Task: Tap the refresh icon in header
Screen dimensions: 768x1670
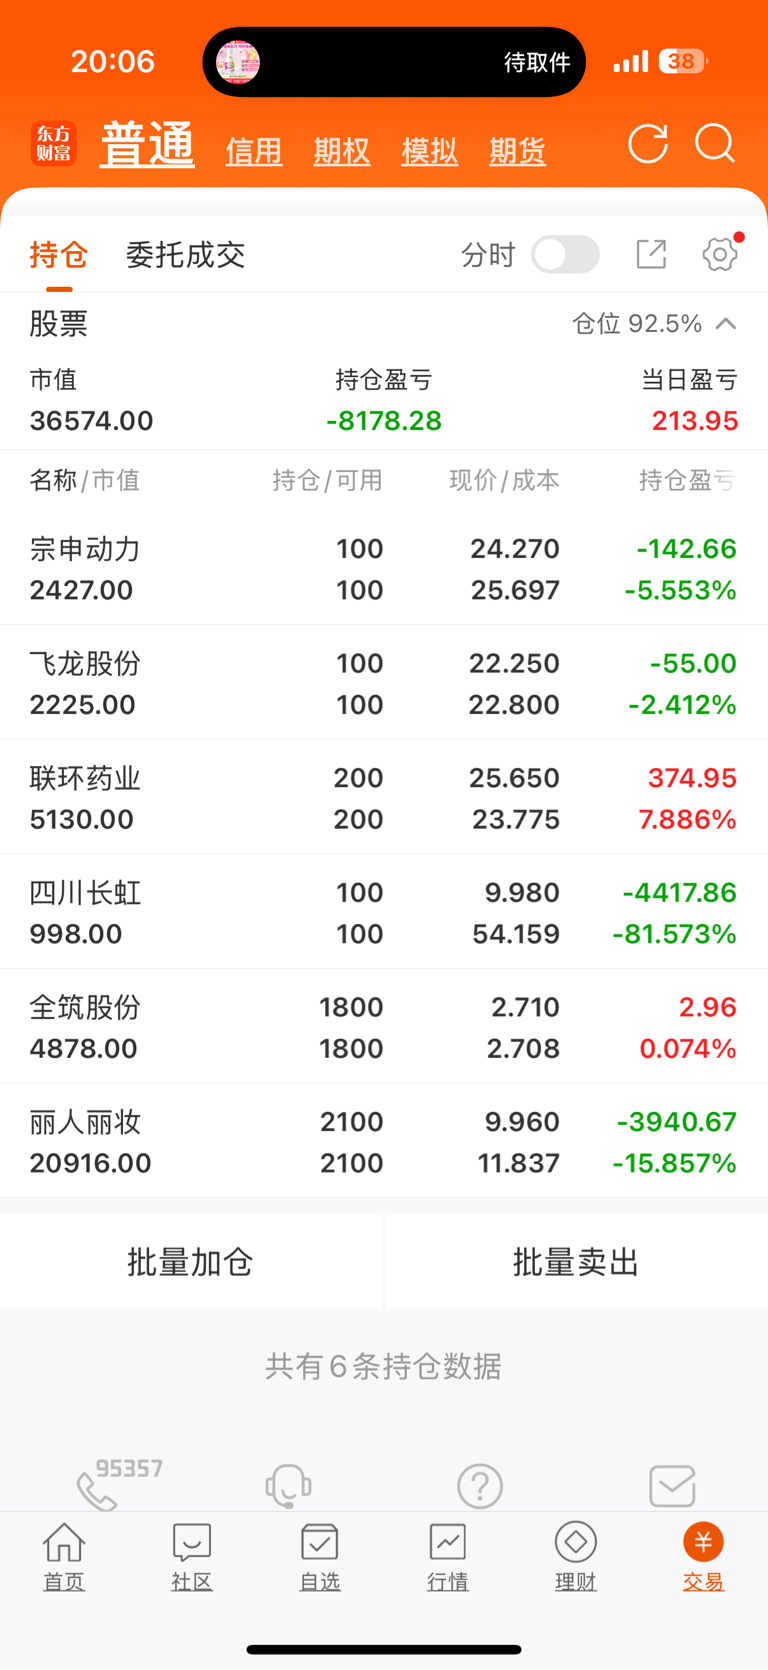Action: pyautogui.click(x=648, y=144)
